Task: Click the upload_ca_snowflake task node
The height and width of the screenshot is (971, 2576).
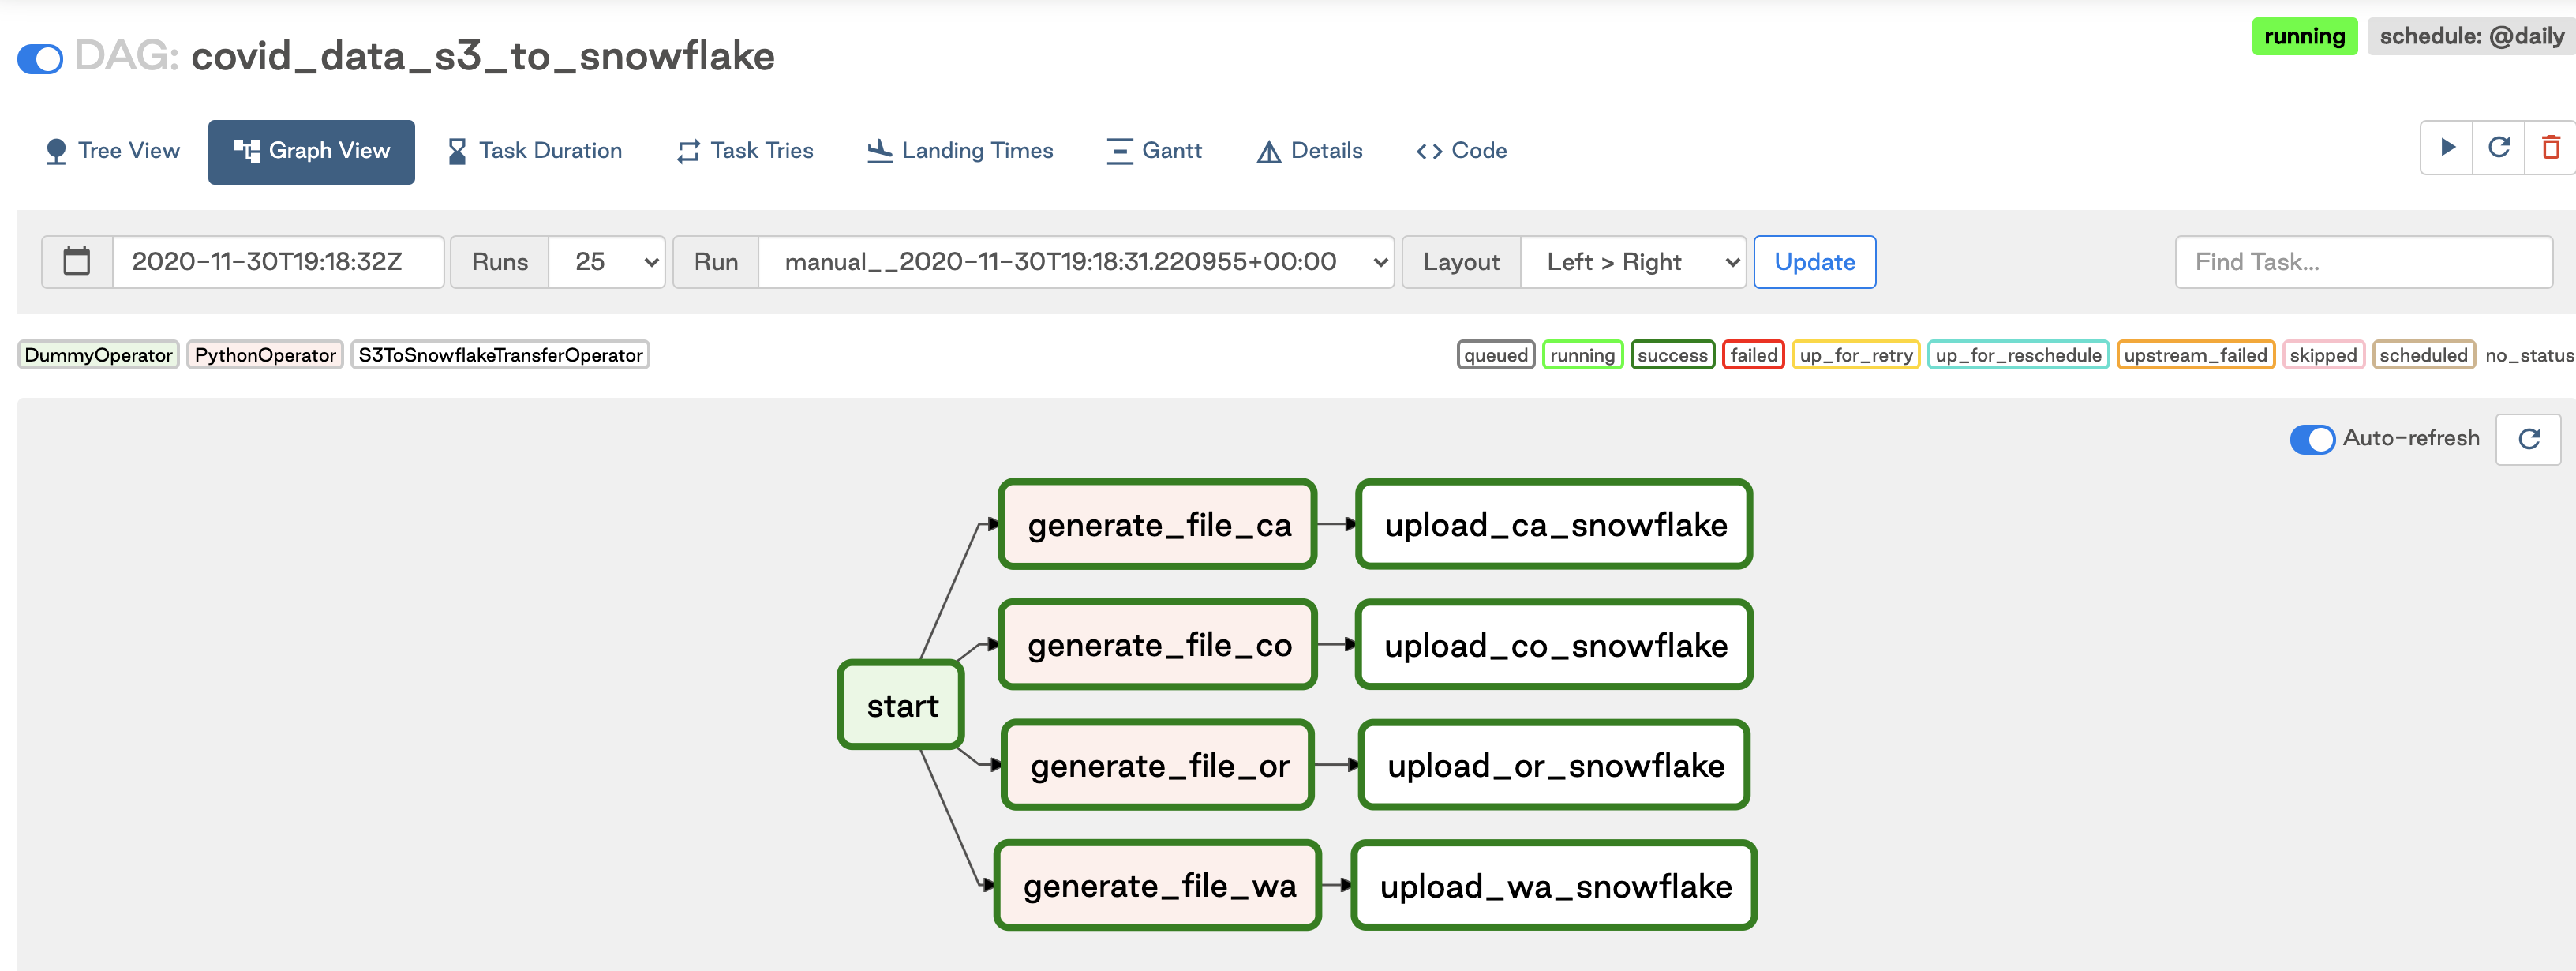Action: 1554,525
